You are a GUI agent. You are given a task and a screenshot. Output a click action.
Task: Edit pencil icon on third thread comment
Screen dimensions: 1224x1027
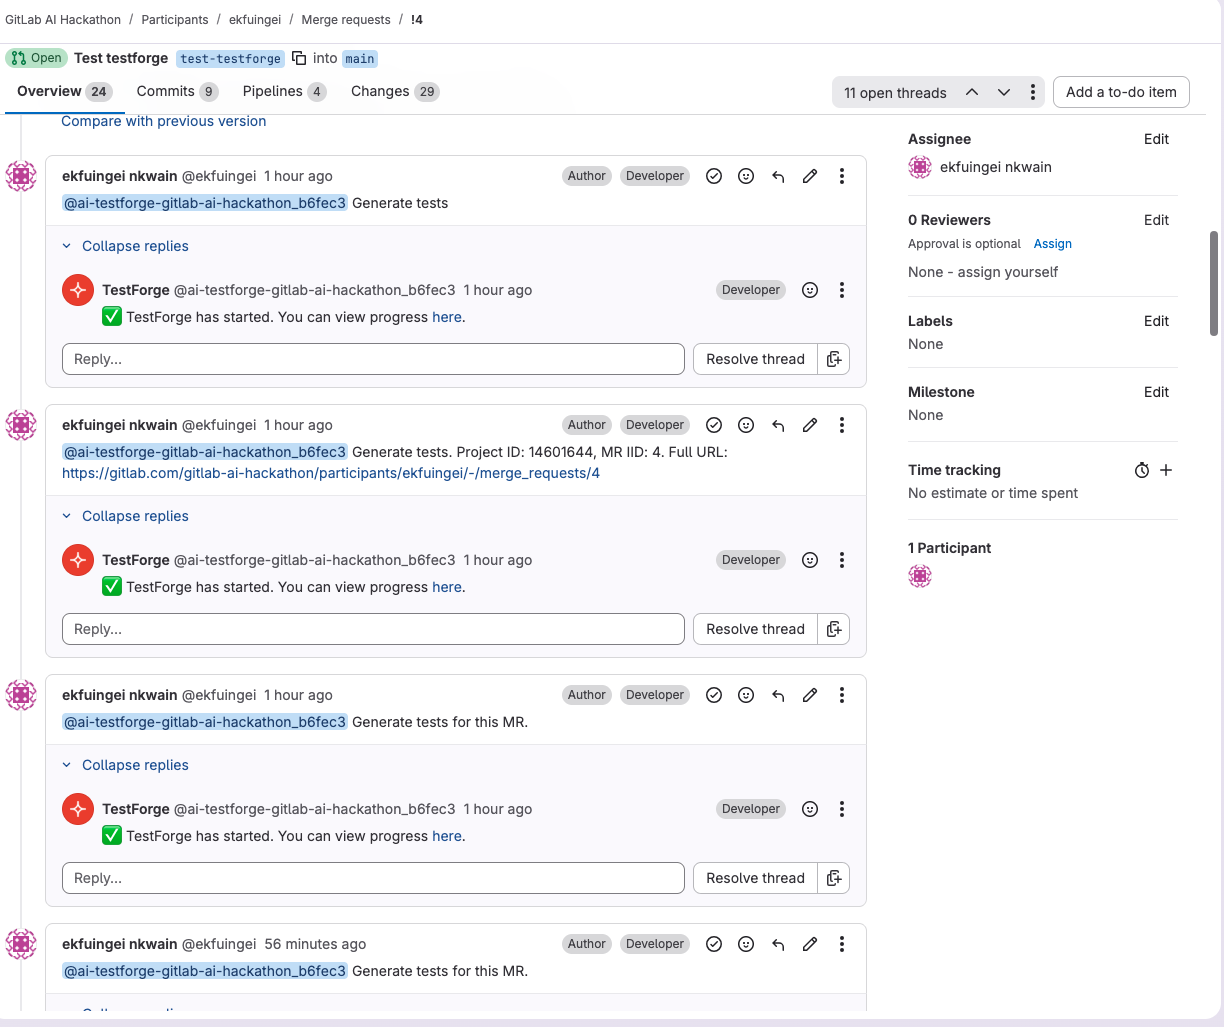(810, 695)
